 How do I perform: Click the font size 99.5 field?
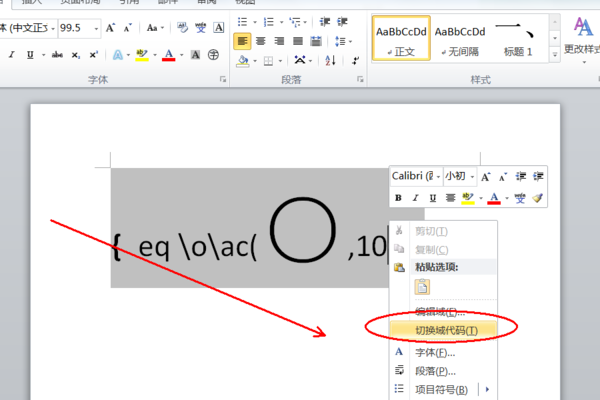(75, 28)
